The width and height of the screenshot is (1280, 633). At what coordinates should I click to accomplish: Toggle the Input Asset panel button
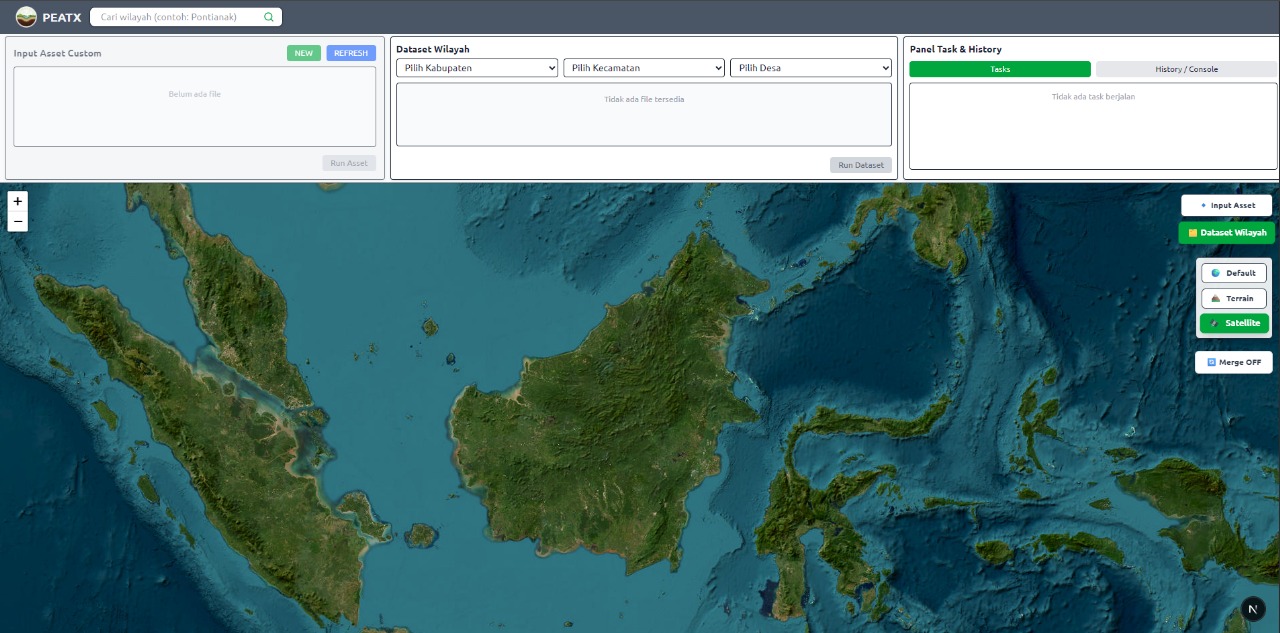coord(1226,205)
